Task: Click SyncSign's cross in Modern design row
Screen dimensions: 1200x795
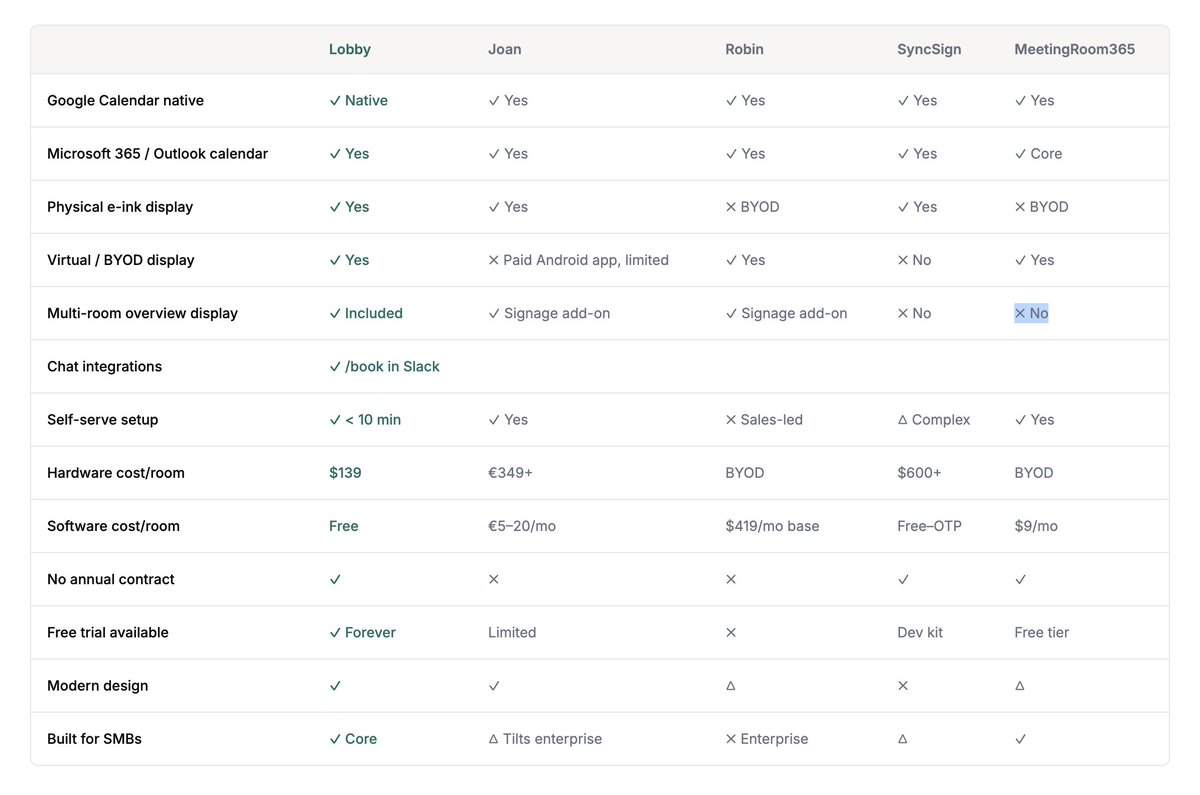Action: tap(903, 686)
